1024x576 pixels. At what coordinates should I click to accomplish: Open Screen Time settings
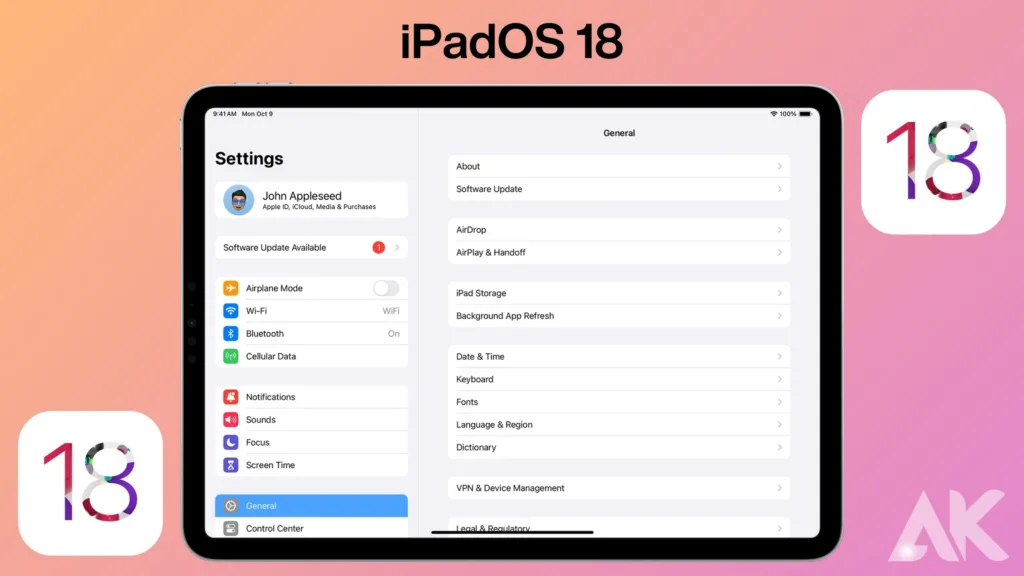click(x=312, y=465)
